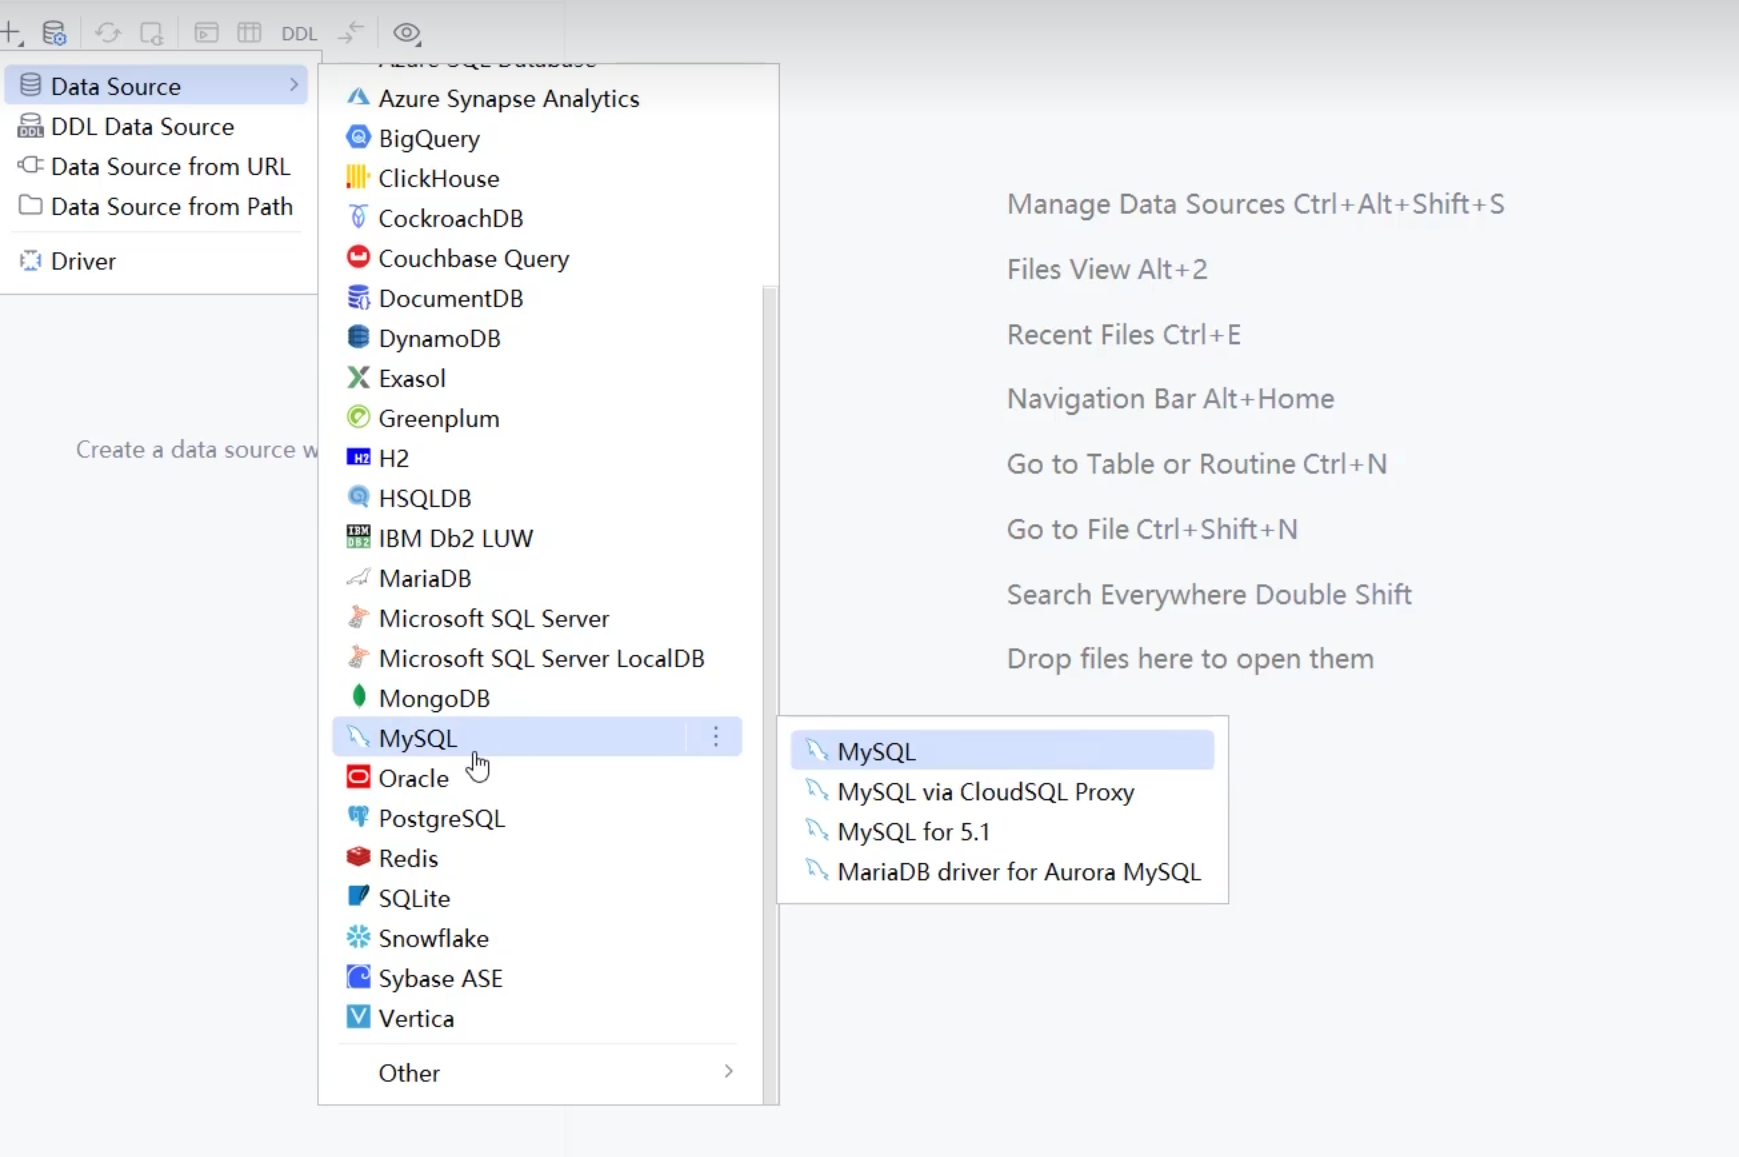Click the Jump to Source arrows icon

point(350,33)
